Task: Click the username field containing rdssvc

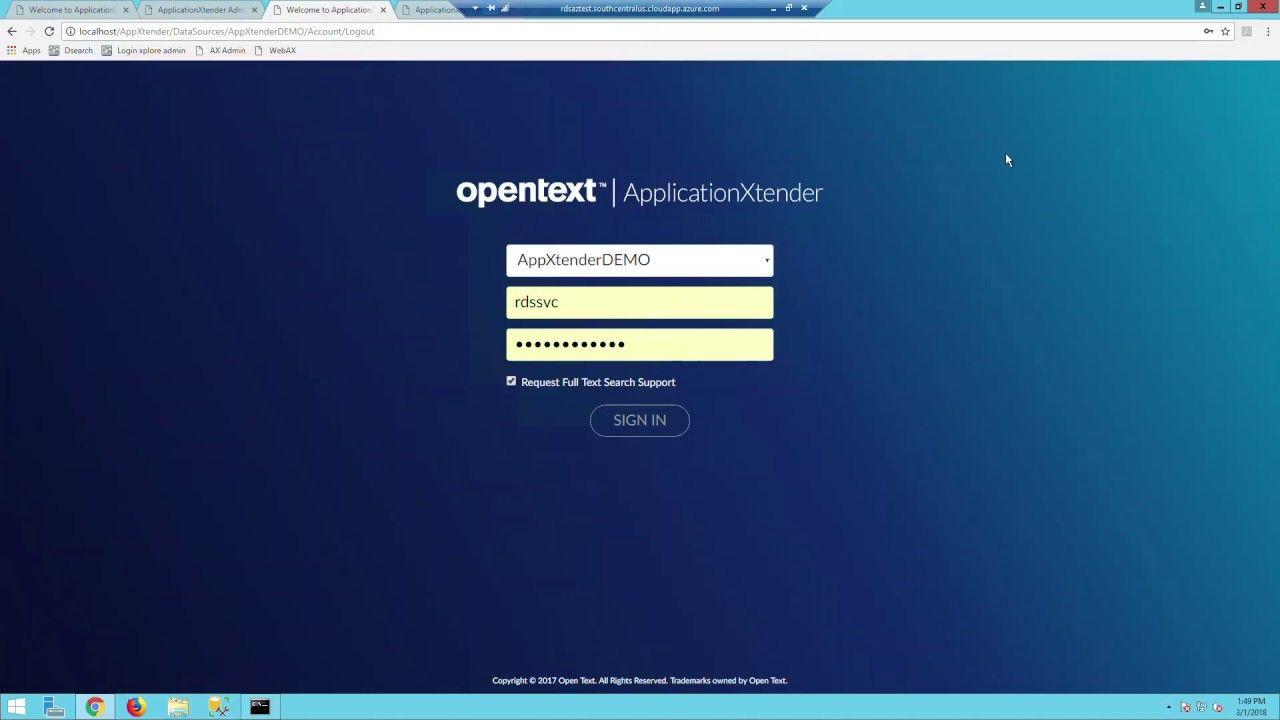Action: [x=639, y=302]
